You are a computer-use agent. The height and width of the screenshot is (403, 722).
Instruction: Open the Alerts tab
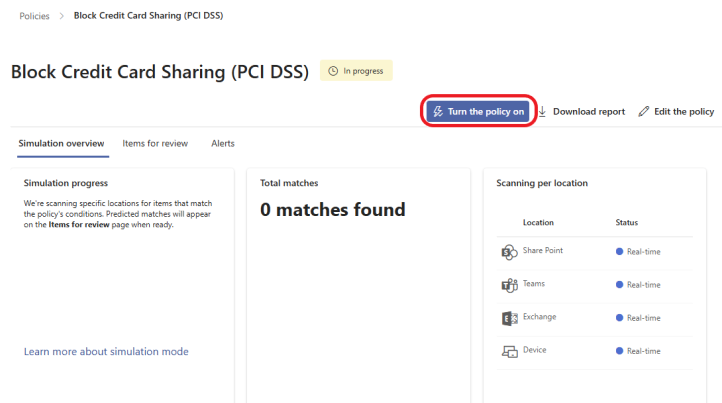(x=223, y=143)
